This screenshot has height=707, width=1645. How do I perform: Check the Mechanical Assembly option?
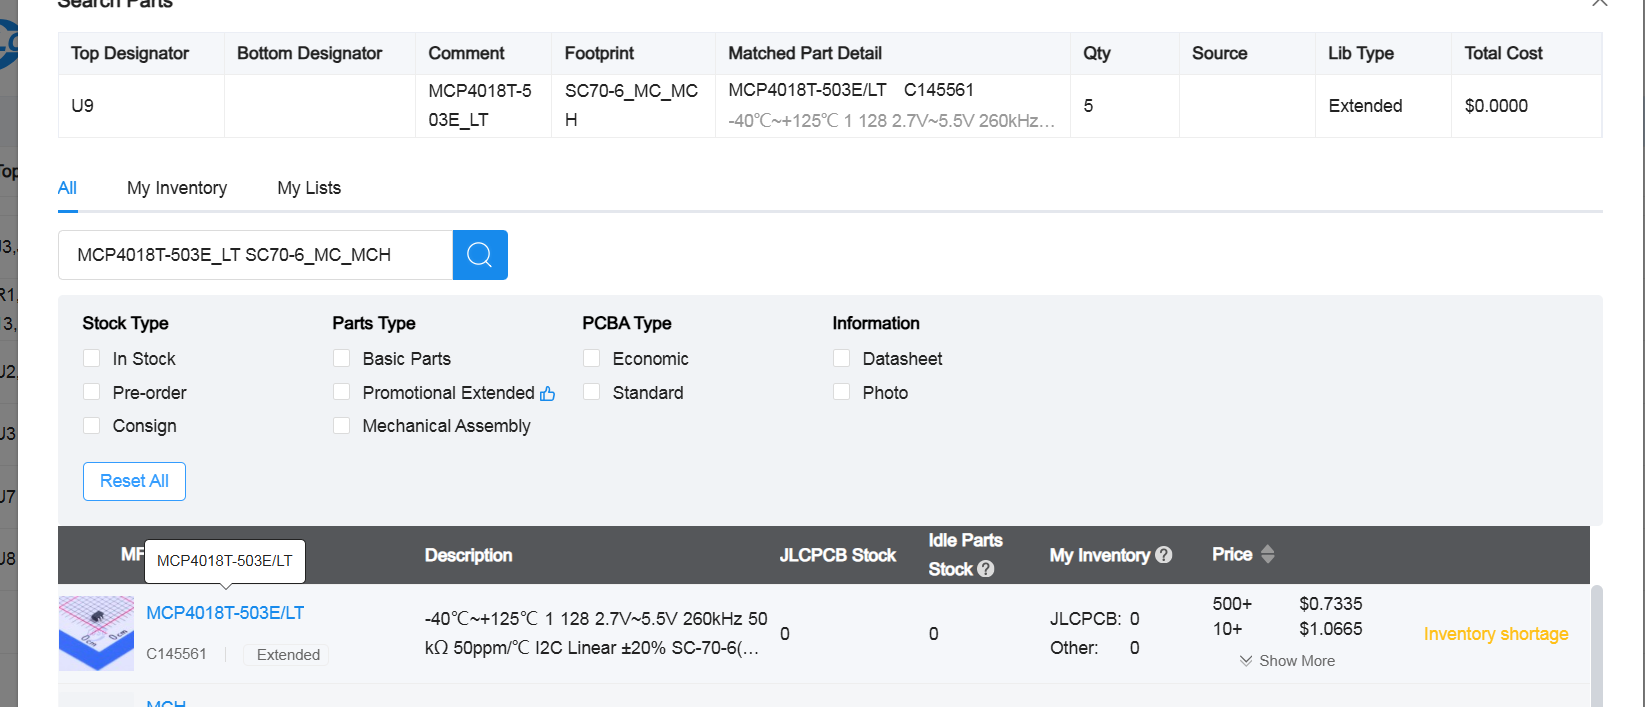click(x=342, y=426)
